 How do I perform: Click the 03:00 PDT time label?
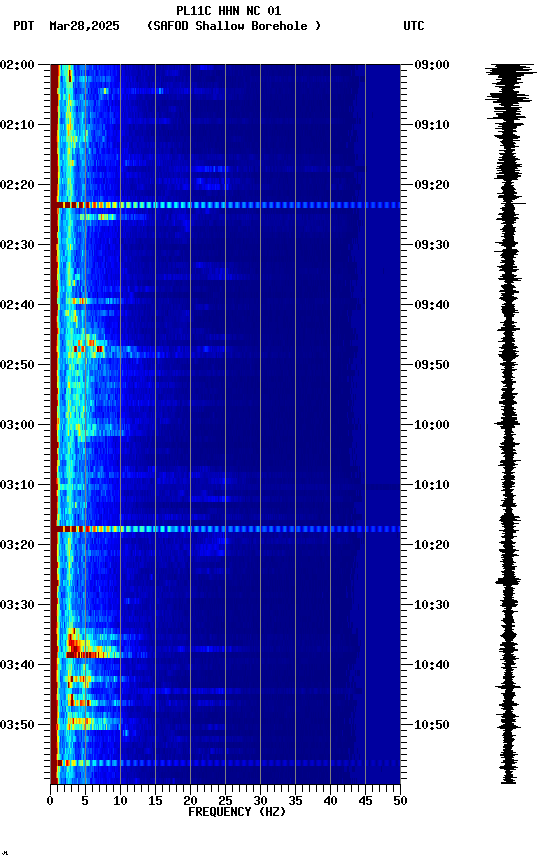17,425
